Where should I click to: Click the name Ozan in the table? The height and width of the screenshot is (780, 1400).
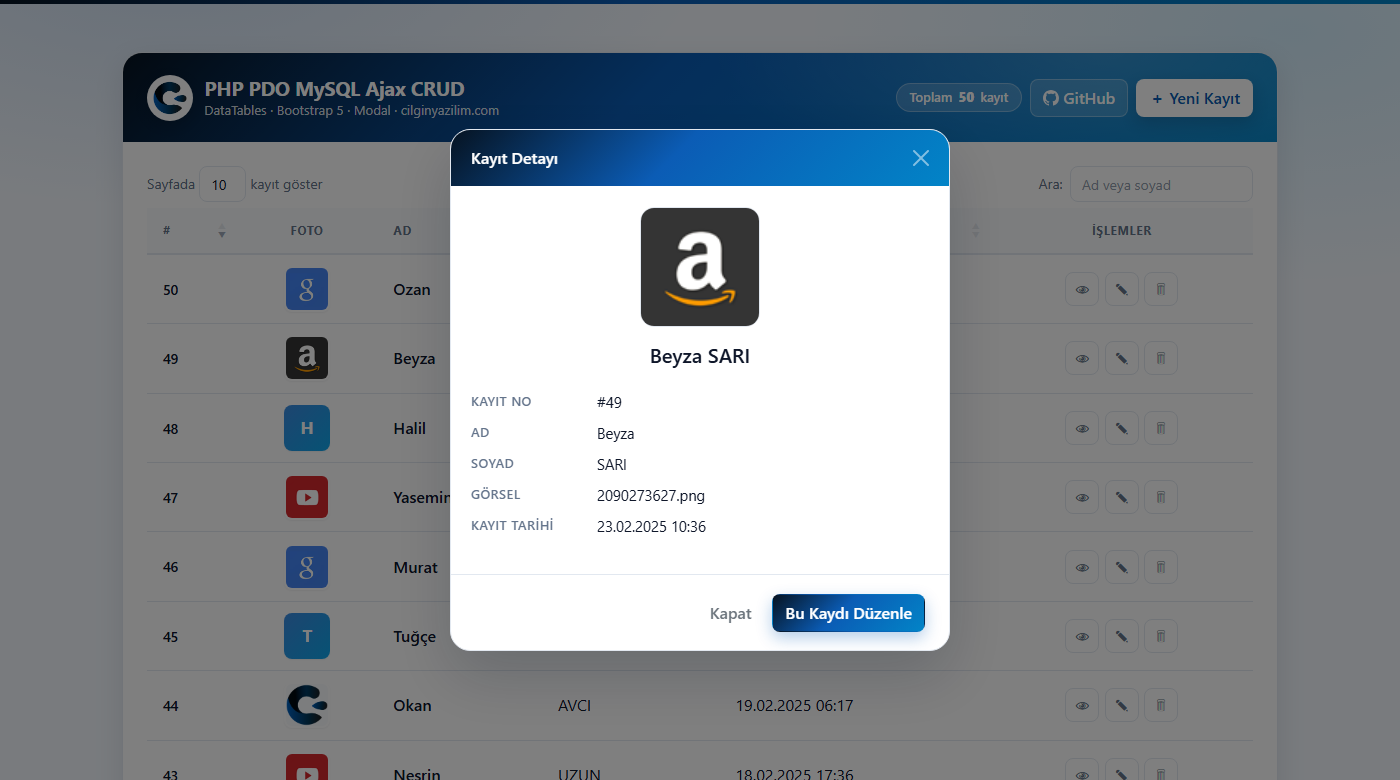[412, 290]
